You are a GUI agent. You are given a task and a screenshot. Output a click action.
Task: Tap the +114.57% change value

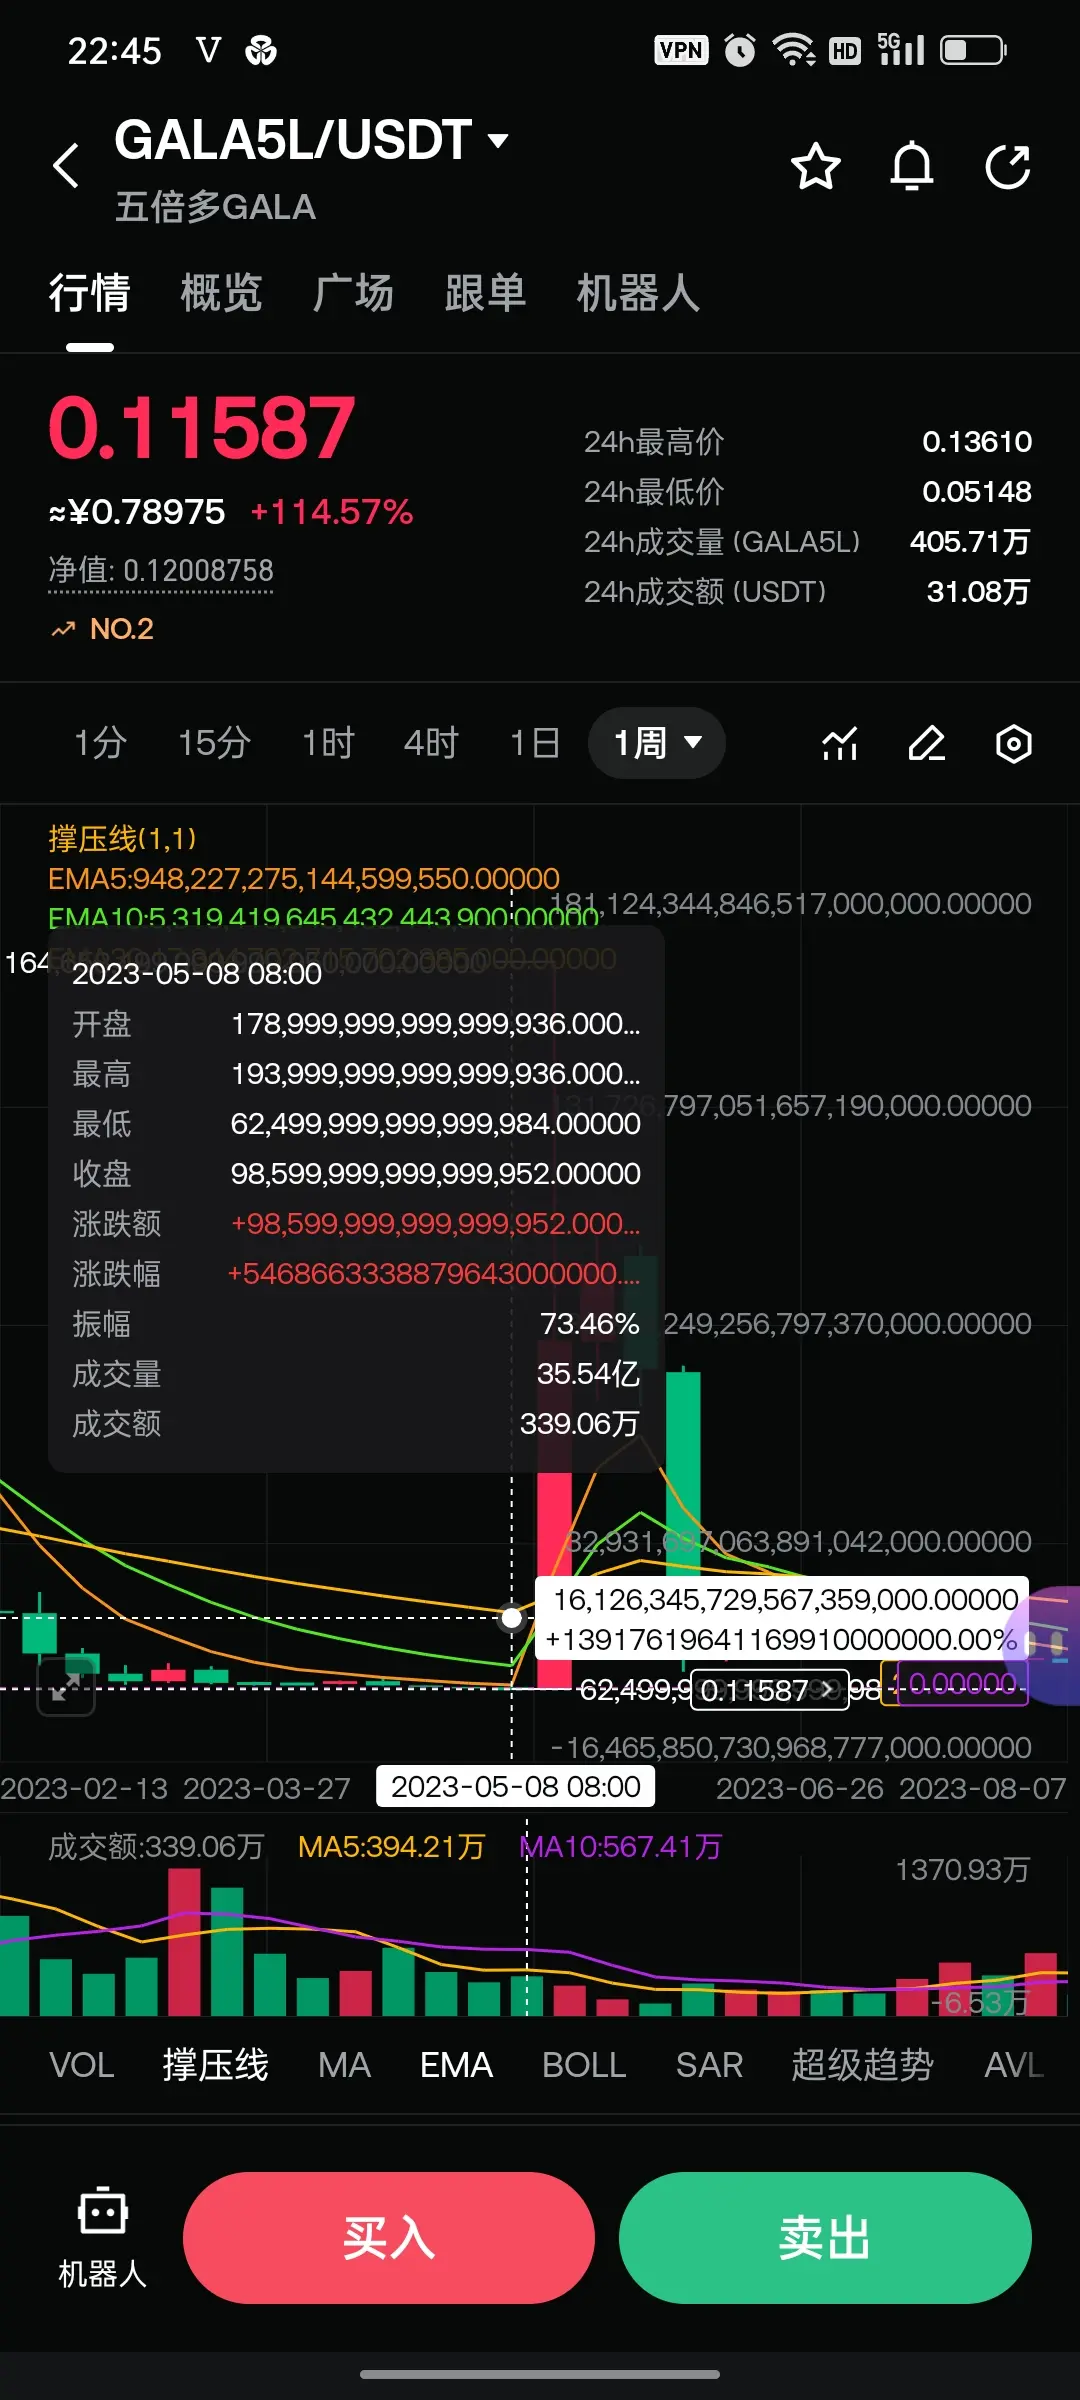click(x=332, y=512)
